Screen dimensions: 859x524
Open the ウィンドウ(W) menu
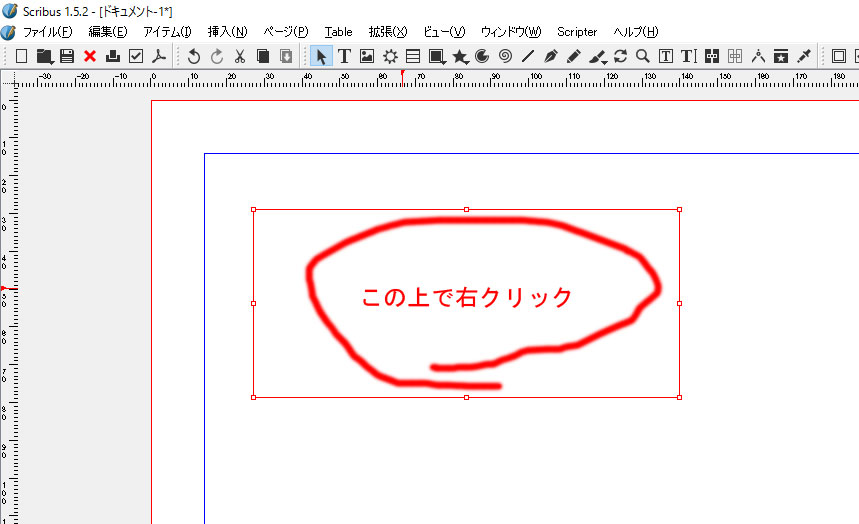click(x=511, y=32)
